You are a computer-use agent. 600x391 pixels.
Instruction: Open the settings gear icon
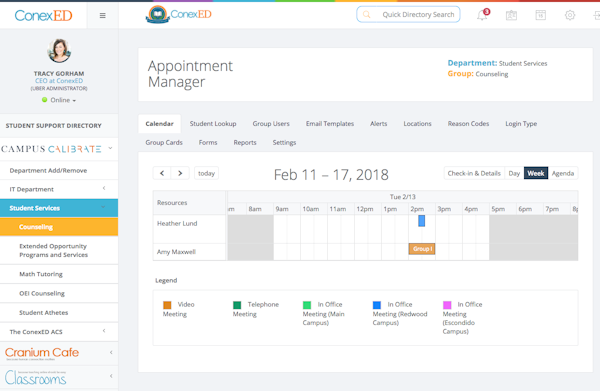tap(570, 15)
